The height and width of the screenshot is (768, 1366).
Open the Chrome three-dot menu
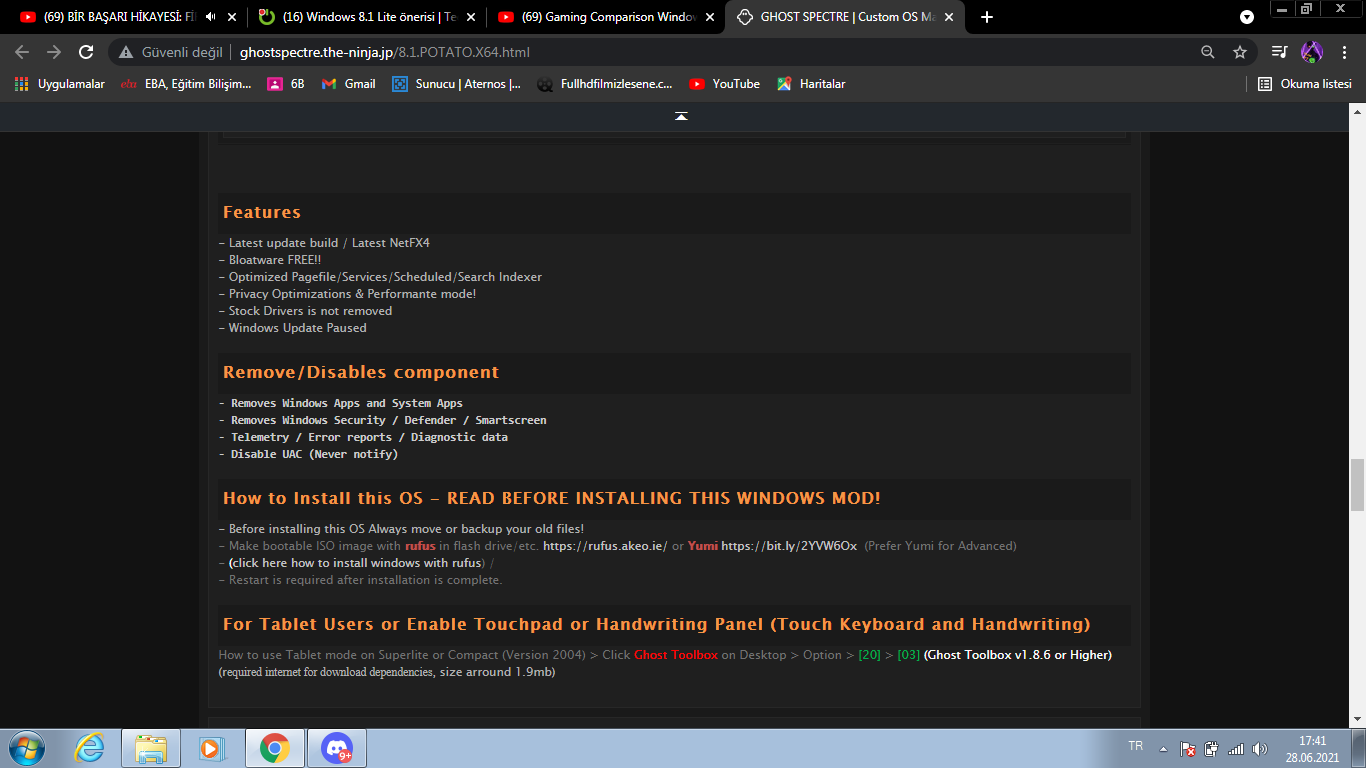click(x=1344, y=52)
